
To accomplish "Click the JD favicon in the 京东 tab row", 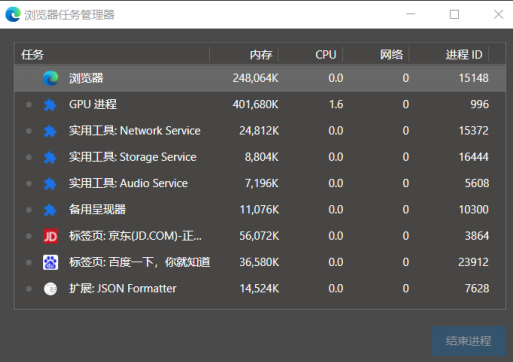I will point(50,236).
